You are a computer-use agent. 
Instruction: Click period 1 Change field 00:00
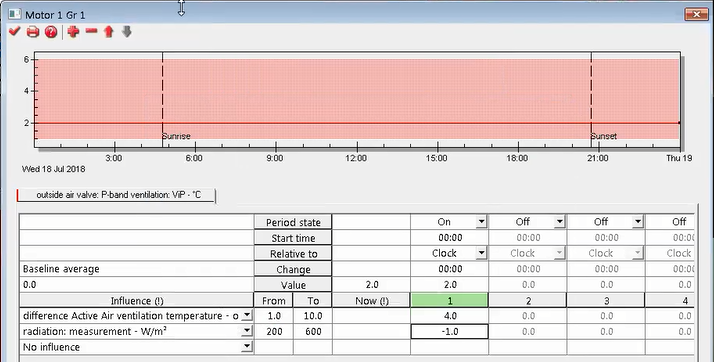point(449,269)
